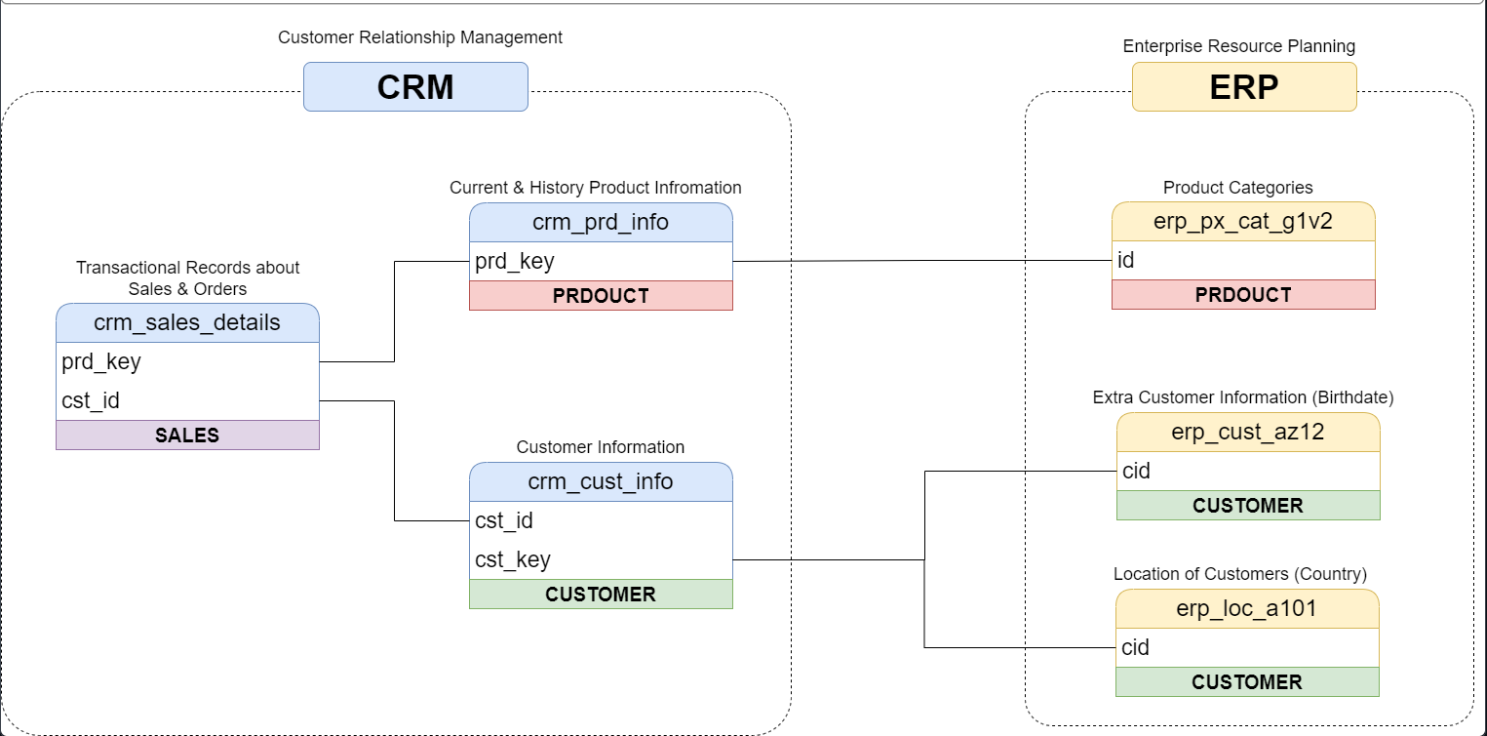This screenshot has width=1487, height=736.
Task: Select the ERP header box
Action: pyautogui.click(x=1244, y=87)
